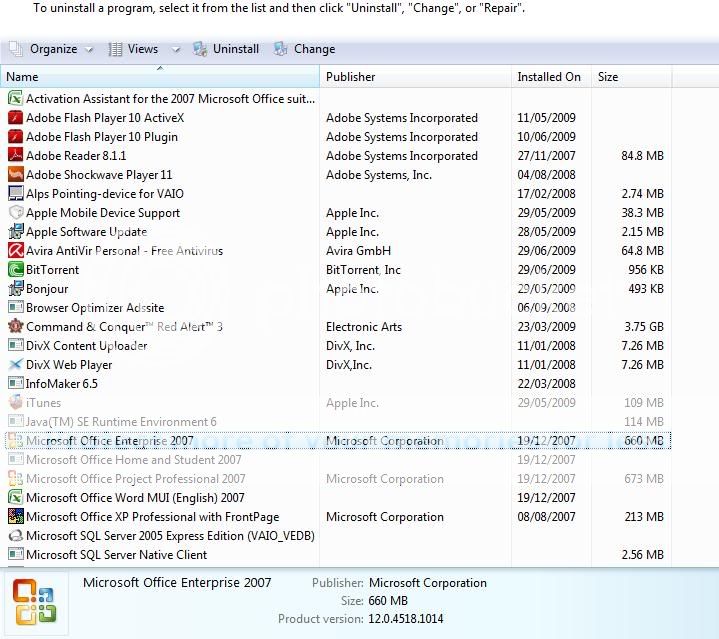This screenshot has width=719, height=639.
Task: Select the BitTorrent entry name
Action: click(53, 270)
